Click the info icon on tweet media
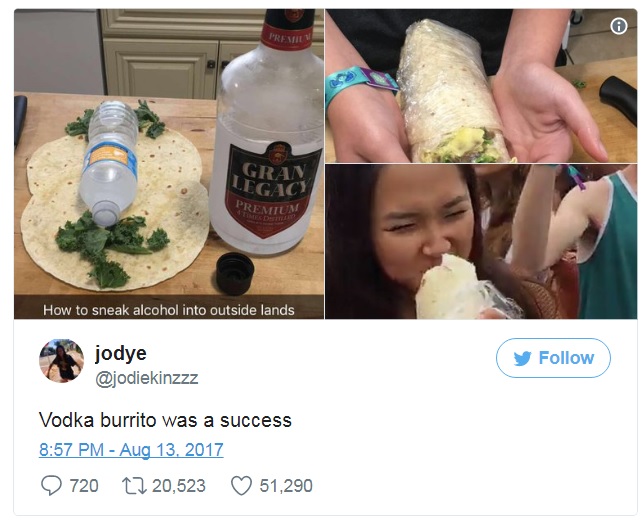644x525 pixels. click(x=619, y=26)
